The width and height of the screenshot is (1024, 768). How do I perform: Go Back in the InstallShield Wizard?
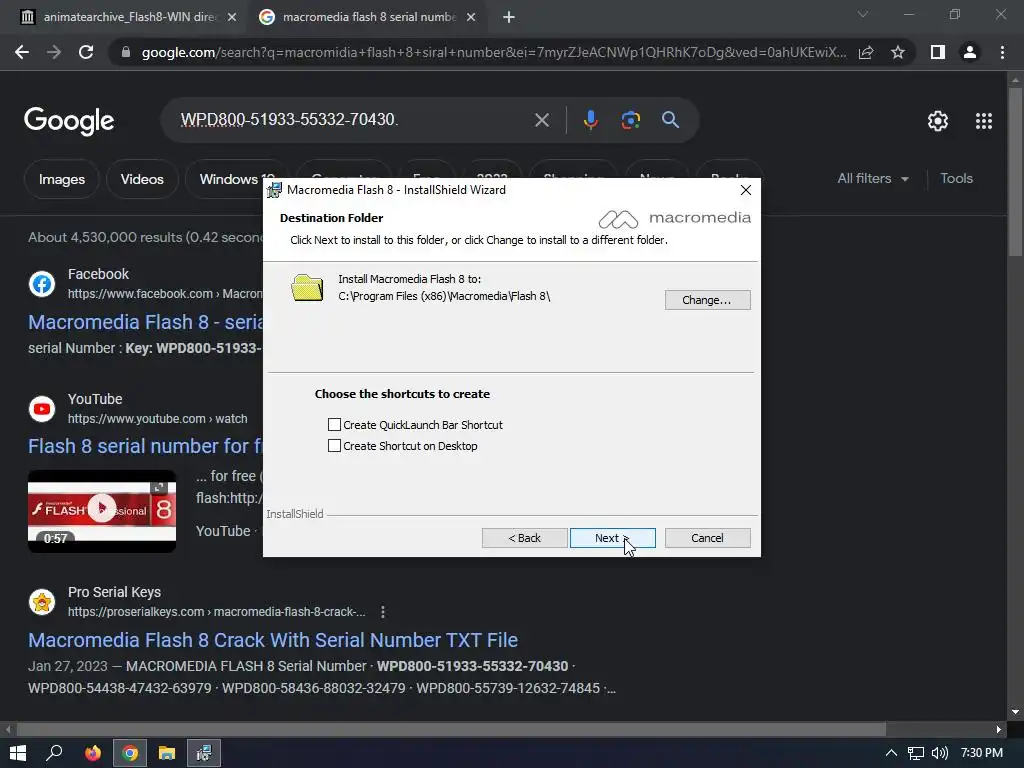pyautogui.click(x=524, y=538)
